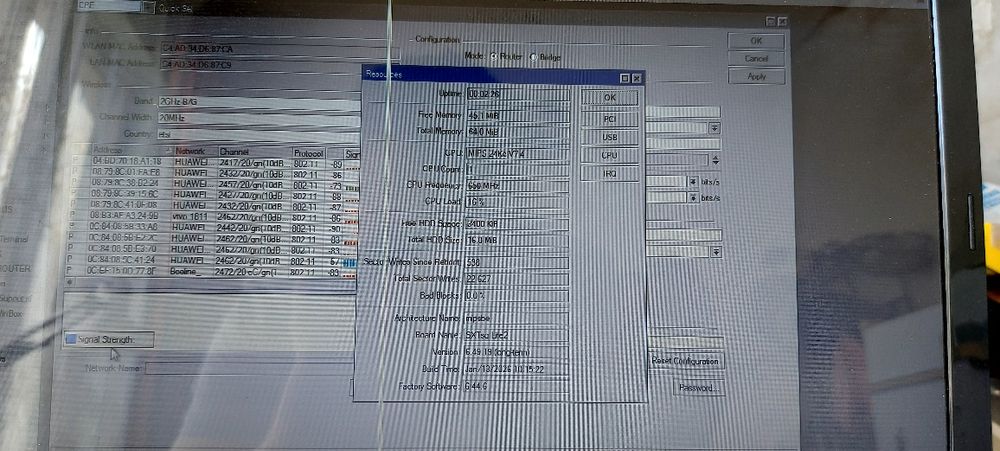Image resolution: width=1000 pixels, height=451 pixels.
Task: Open PCI info in Resources dialog
Action: (610, 119)
